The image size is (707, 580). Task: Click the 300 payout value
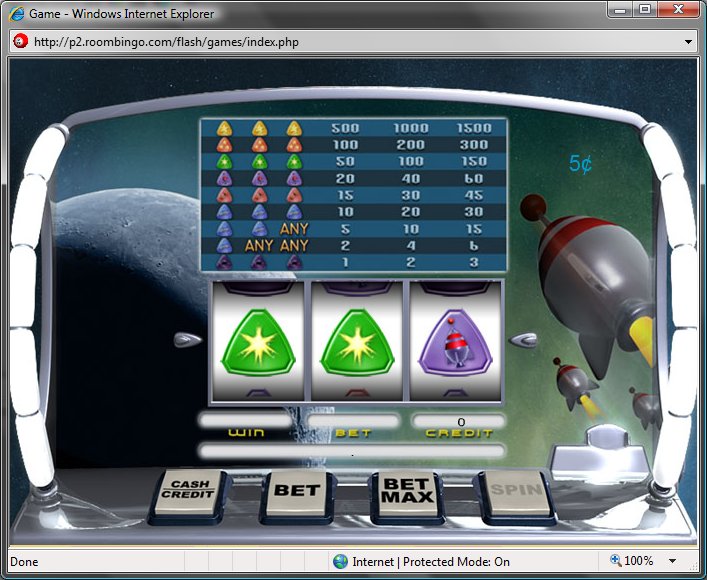[x=473, y=145]
